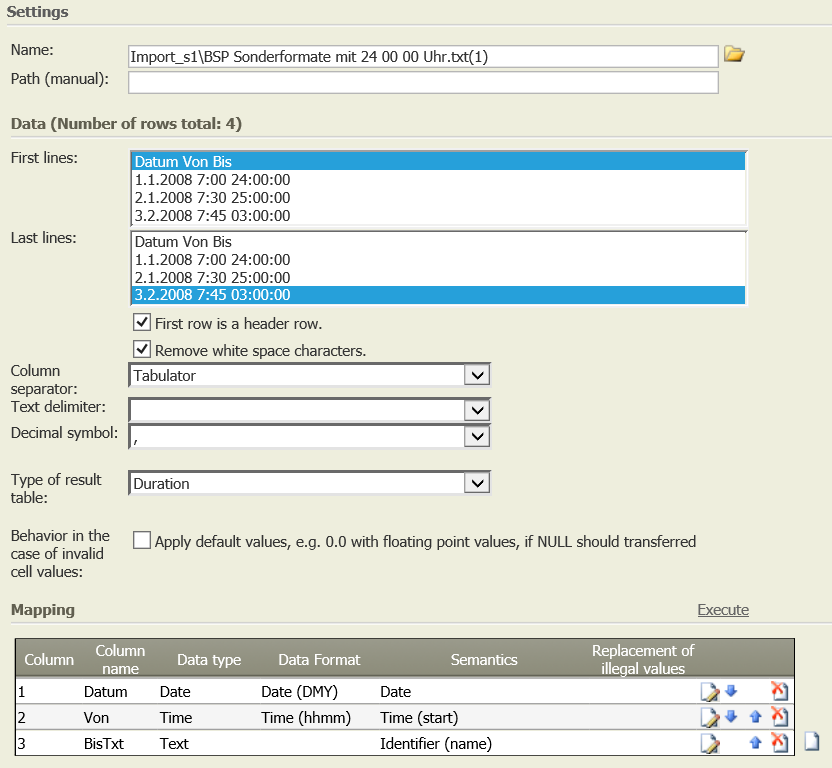Select '3.2.2008 7:45 03:00:00' in First lines
The image size is (832, 768).
pyautogui.click(x=438, y=216)
